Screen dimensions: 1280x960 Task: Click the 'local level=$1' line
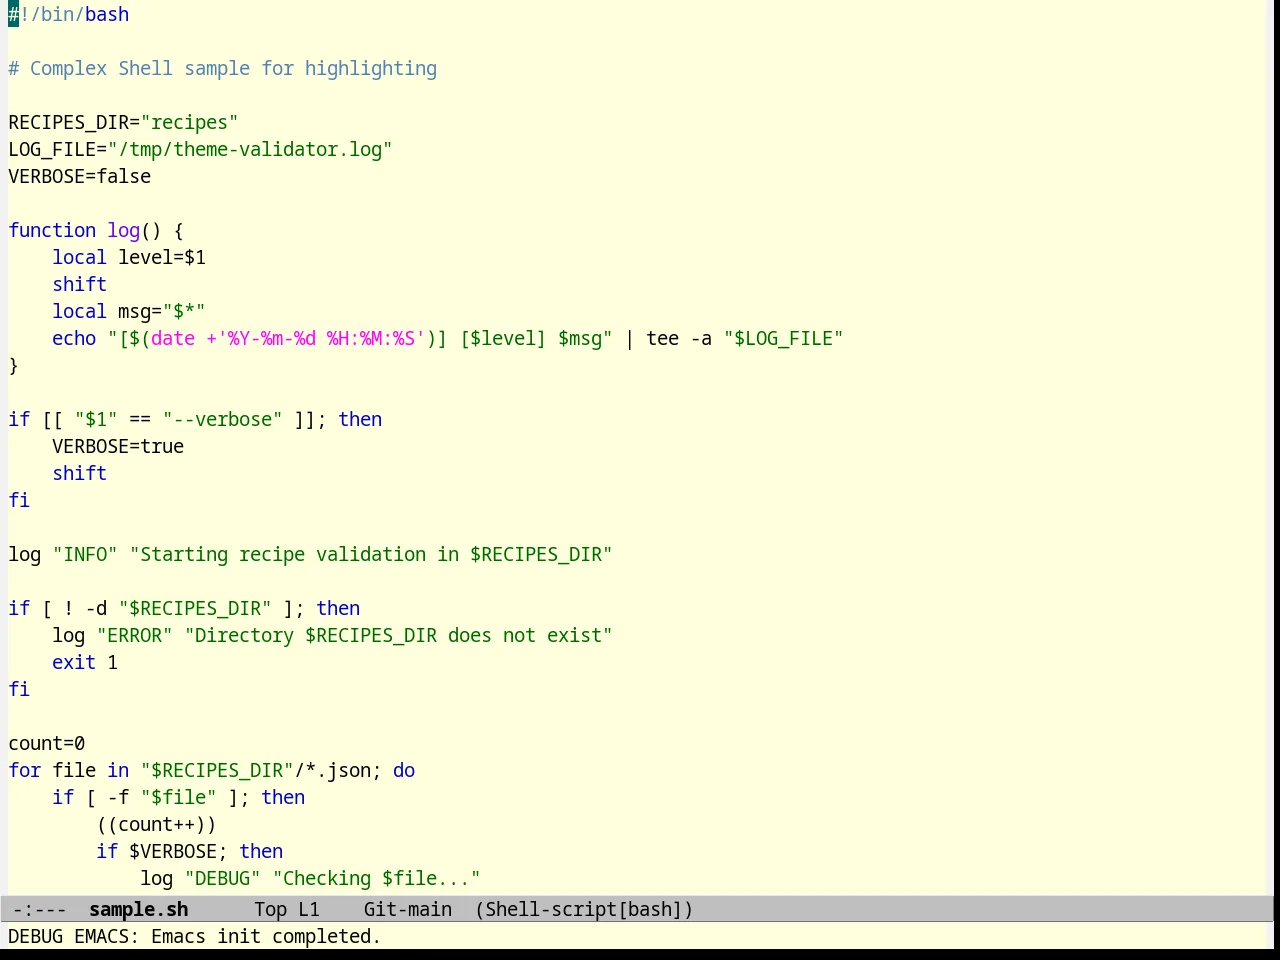coord(129,257)
